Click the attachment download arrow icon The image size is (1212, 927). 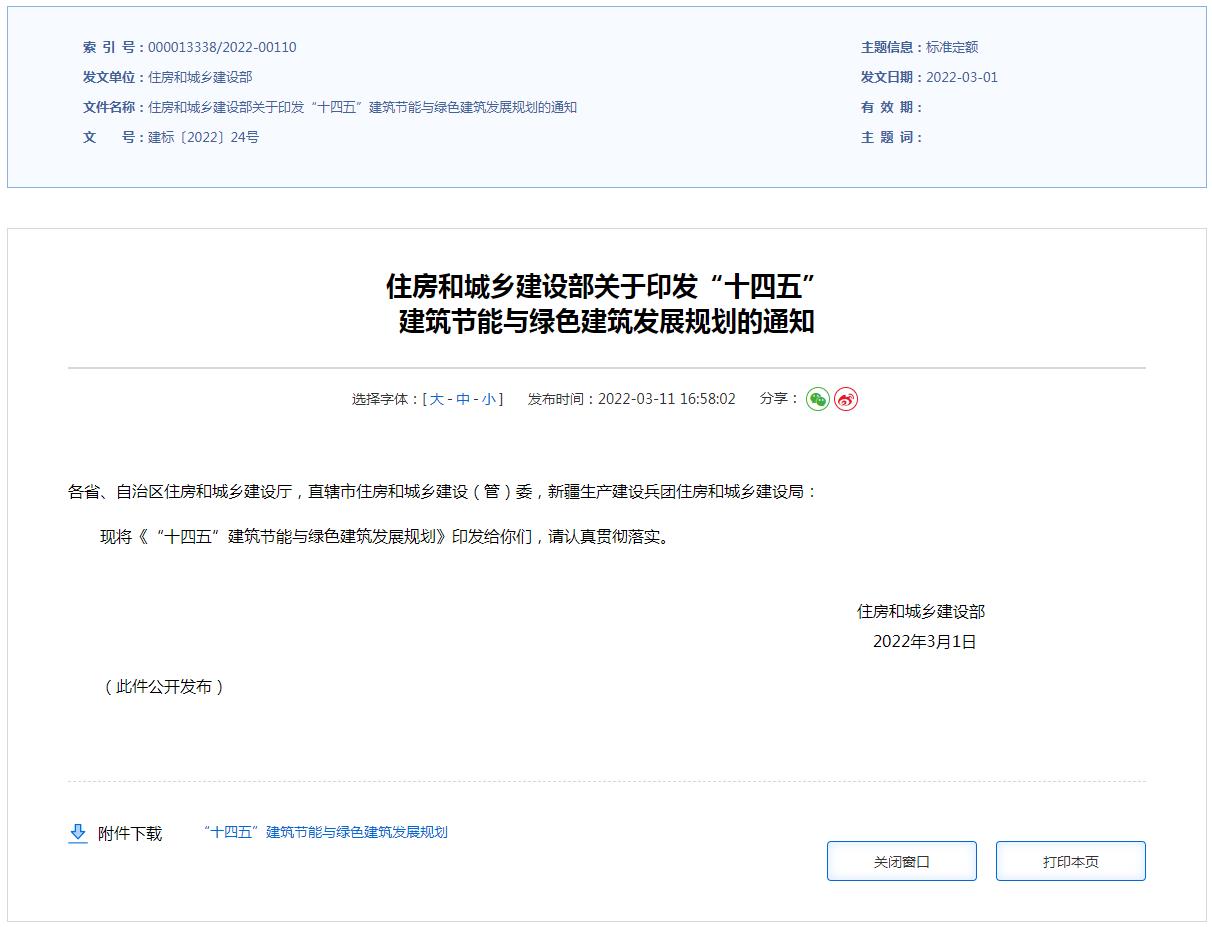tap(78, 833)
